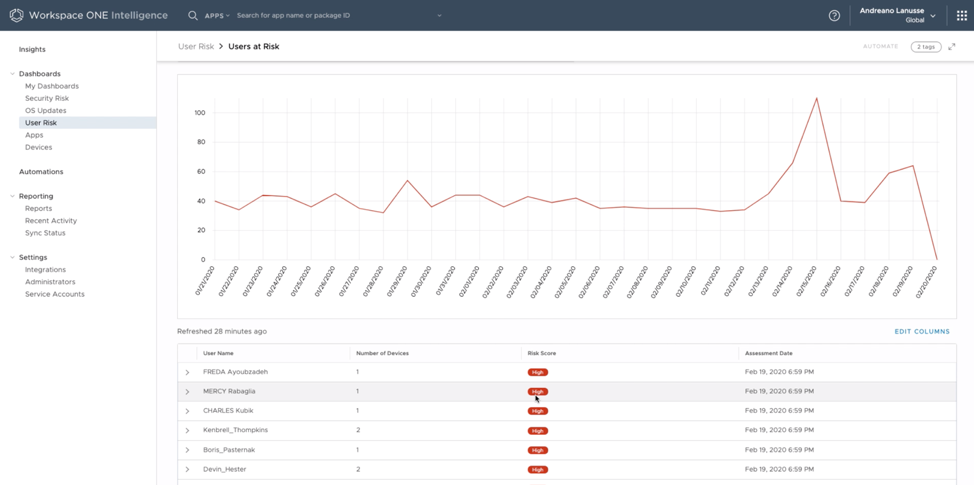Collapse the Reporting section in sidebar

[12, 196]
